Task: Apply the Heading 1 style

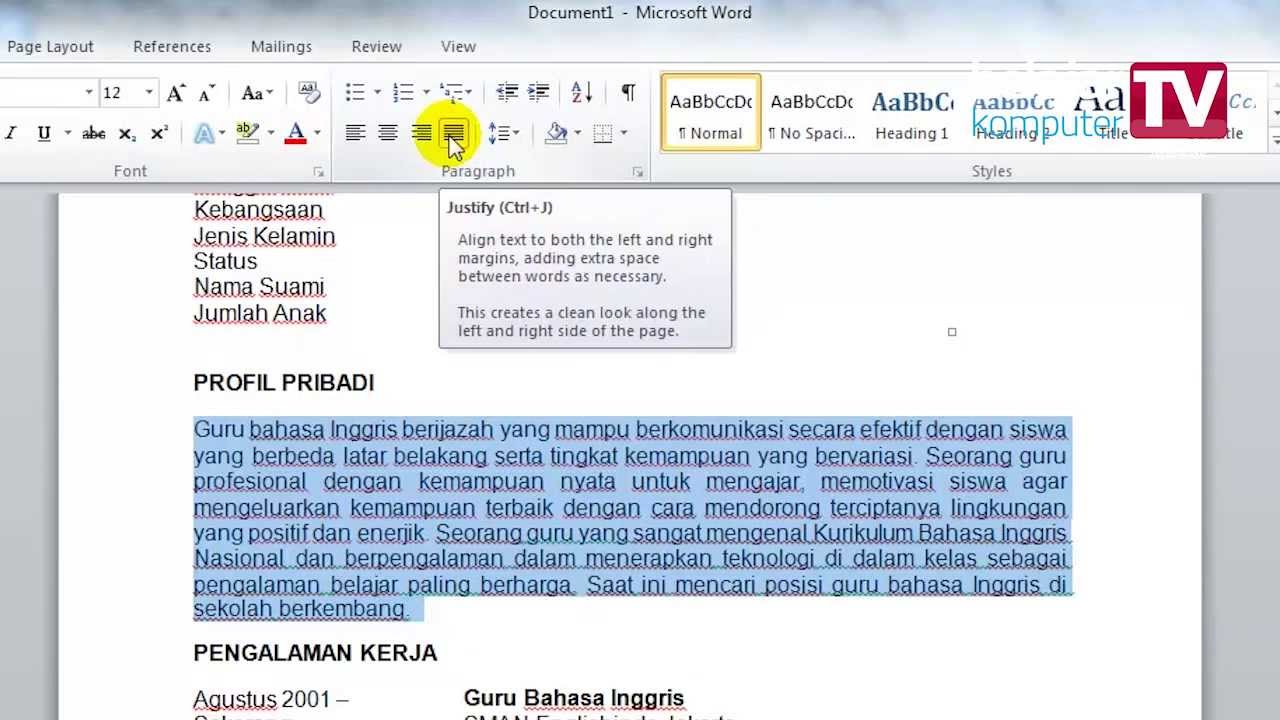Action: click(911, 112)
